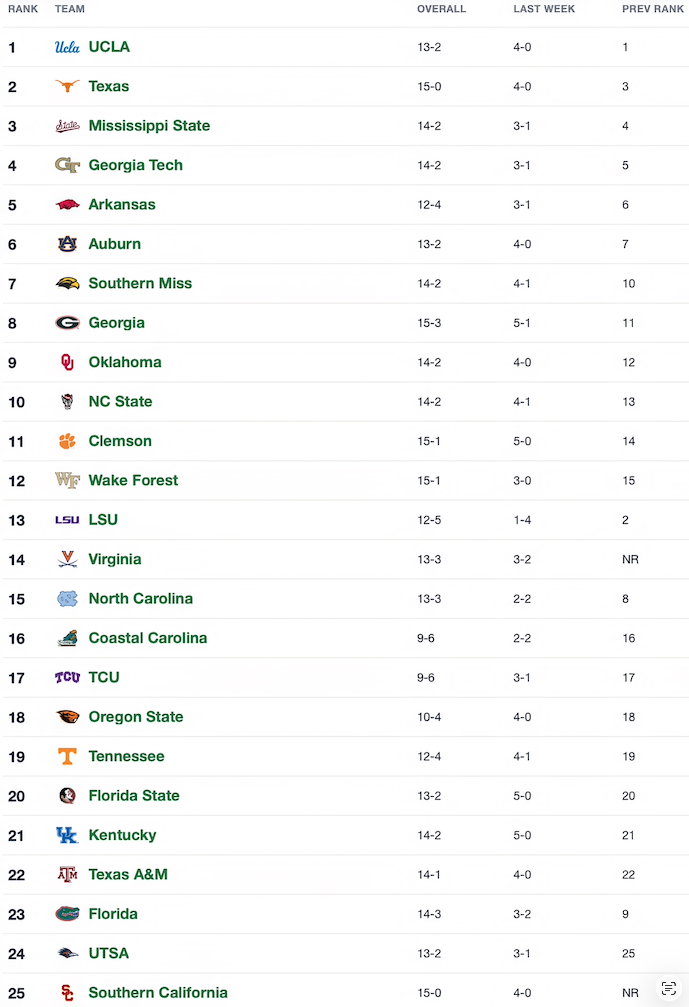Click the Kentucky Wildcats logo icon

click(67, 835)
